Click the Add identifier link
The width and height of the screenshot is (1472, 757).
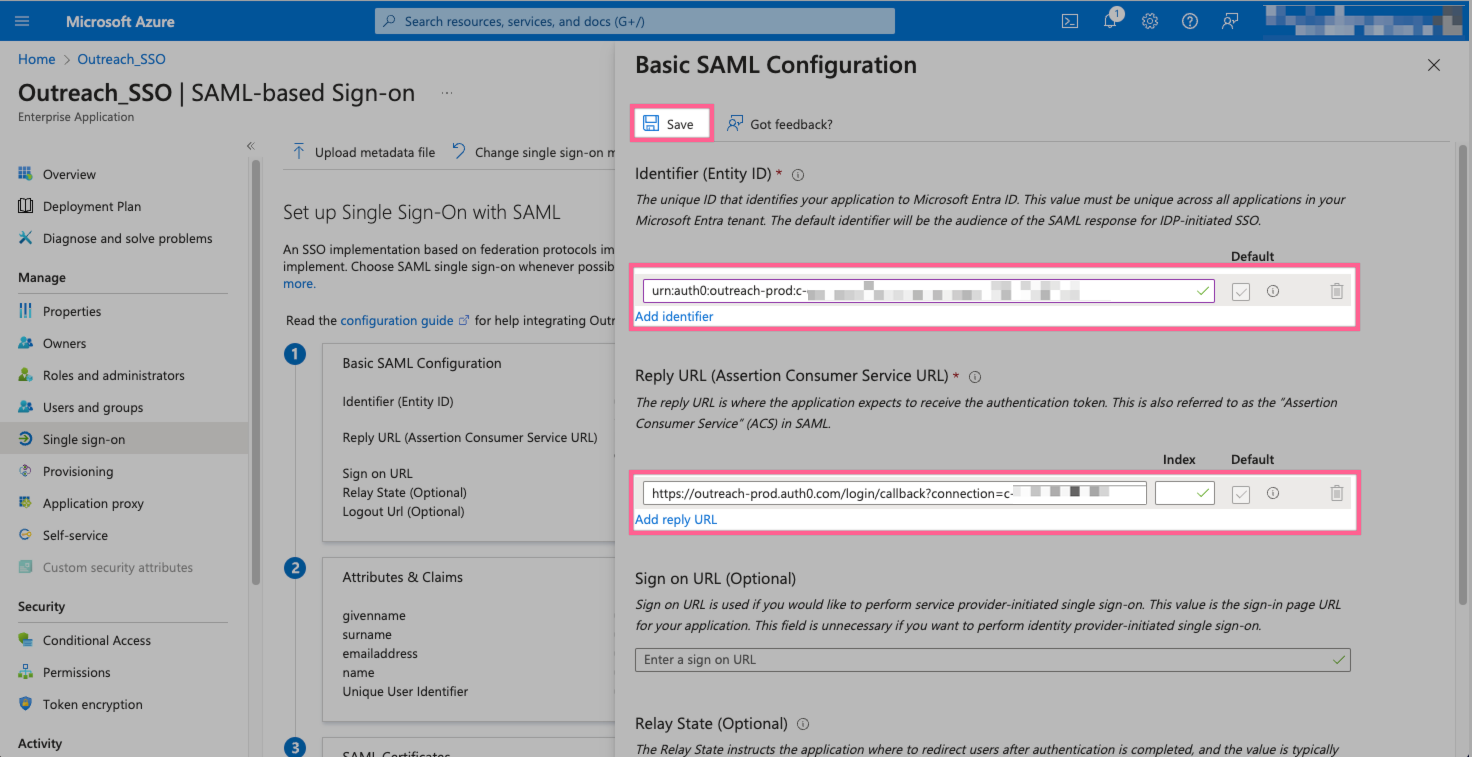[674, 316]
